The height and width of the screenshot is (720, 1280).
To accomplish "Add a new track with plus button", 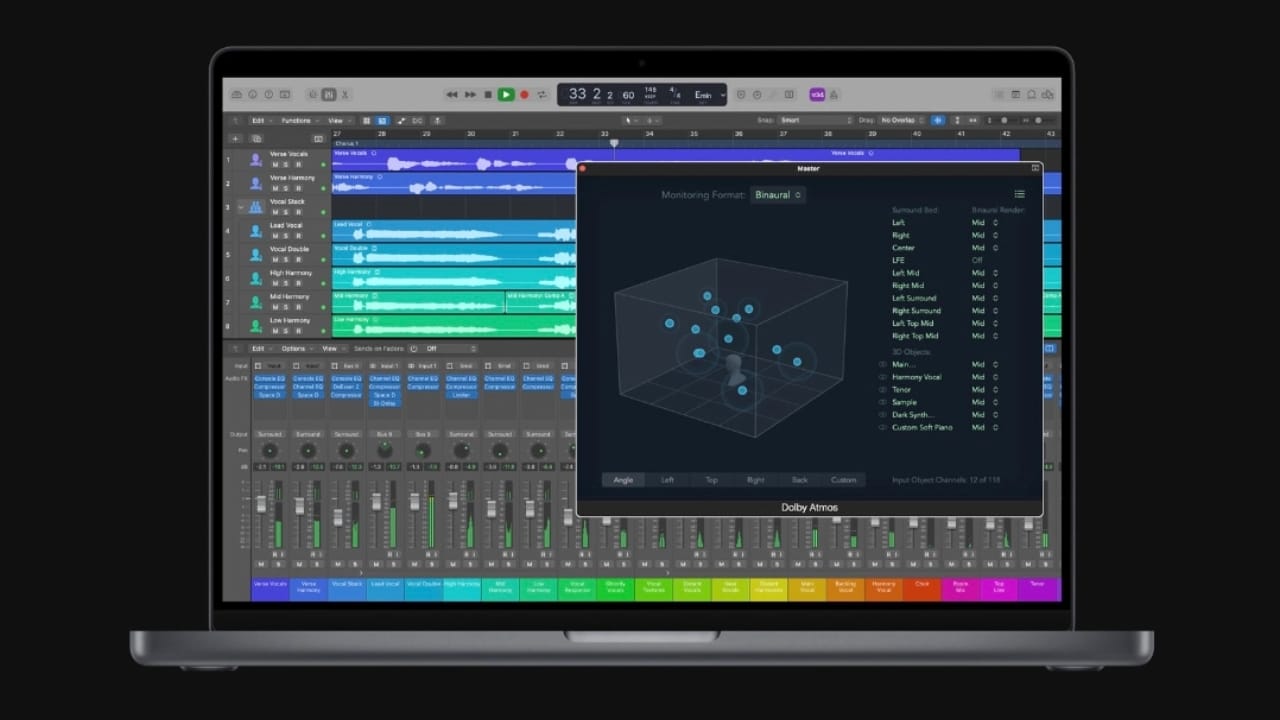I will (x=235, y=139).
